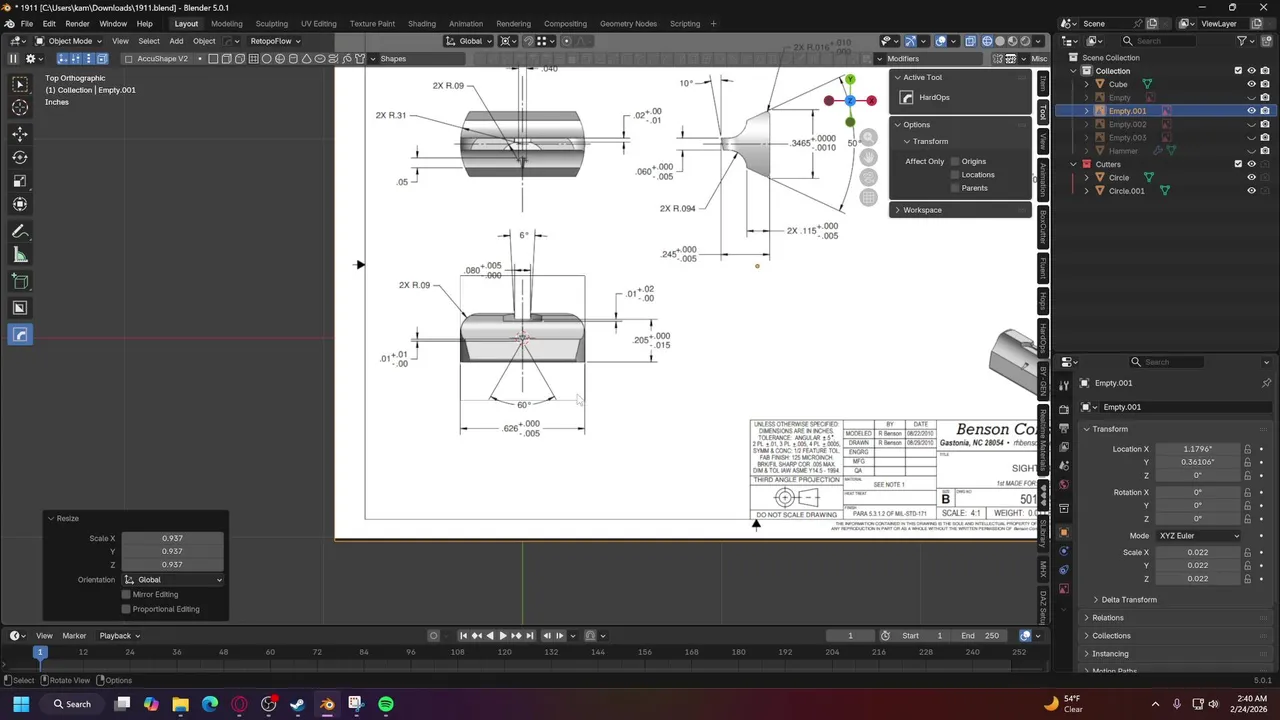Activate the 3D Cursor tool
Screen dimensions: 1280x720
(20, 108)
